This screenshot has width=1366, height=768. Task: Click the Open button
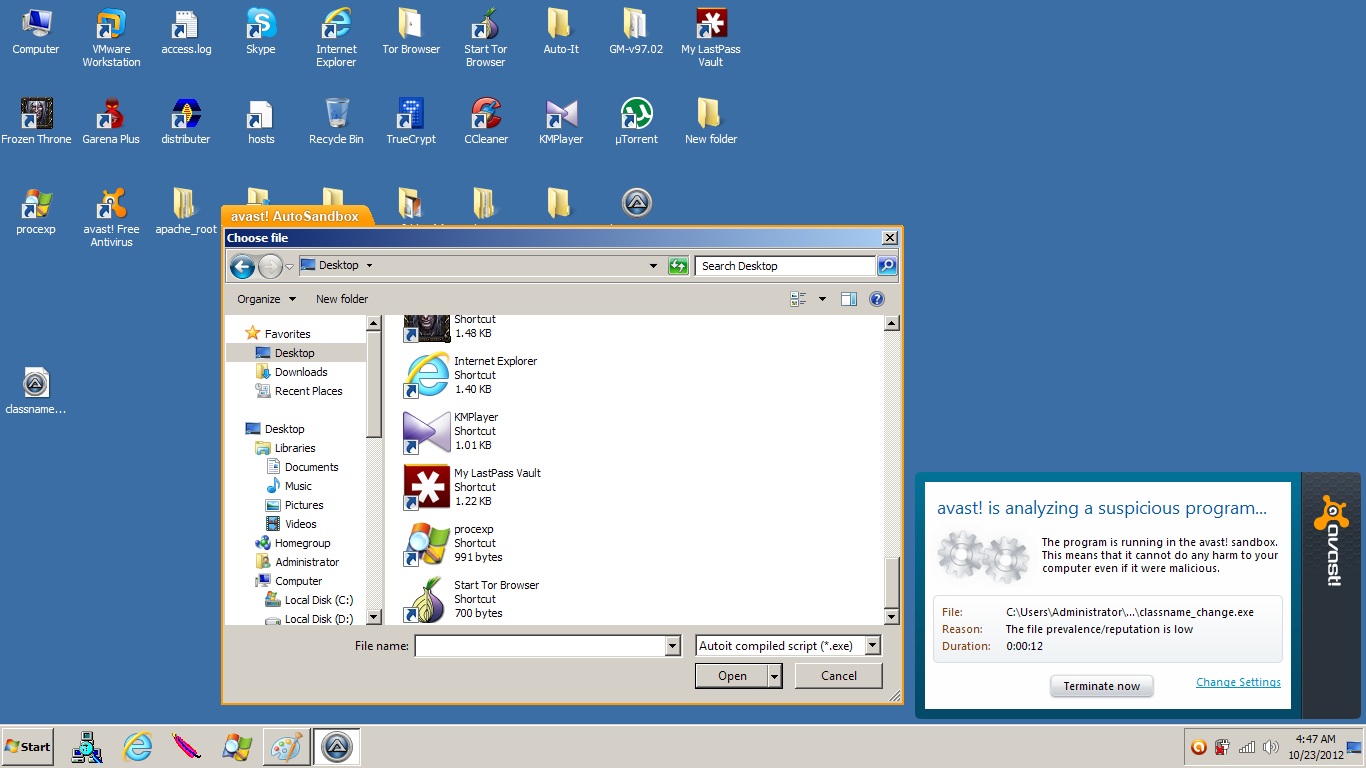(732, 676)
